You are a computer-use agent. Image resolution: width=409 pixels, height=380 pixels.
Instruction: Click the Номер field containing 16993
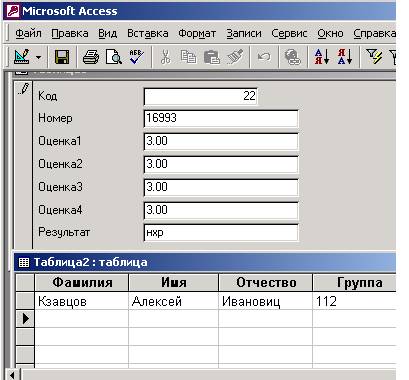point(221,118)
